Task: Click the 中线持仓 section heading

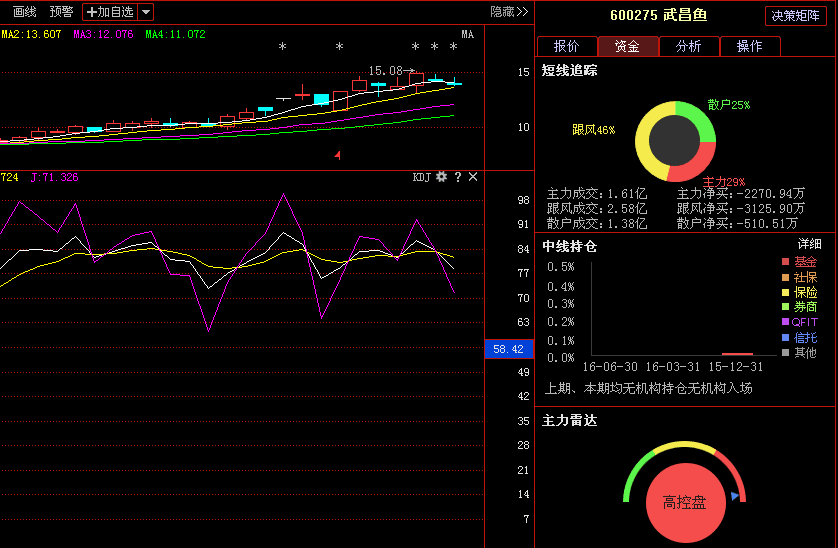Action: [570, 246]
